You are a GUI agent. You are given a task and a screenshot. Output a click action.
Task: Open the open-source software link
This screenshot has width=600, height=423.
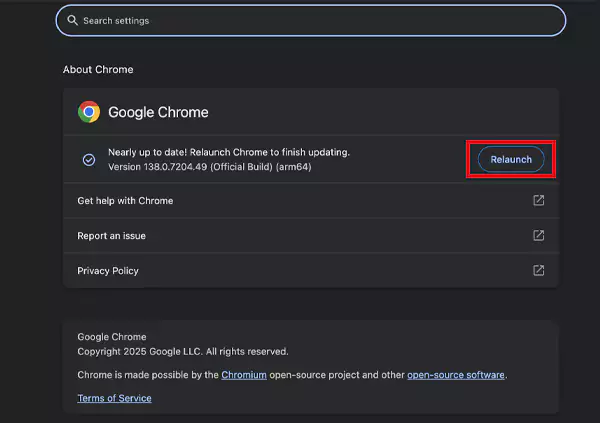click(455, 375)
